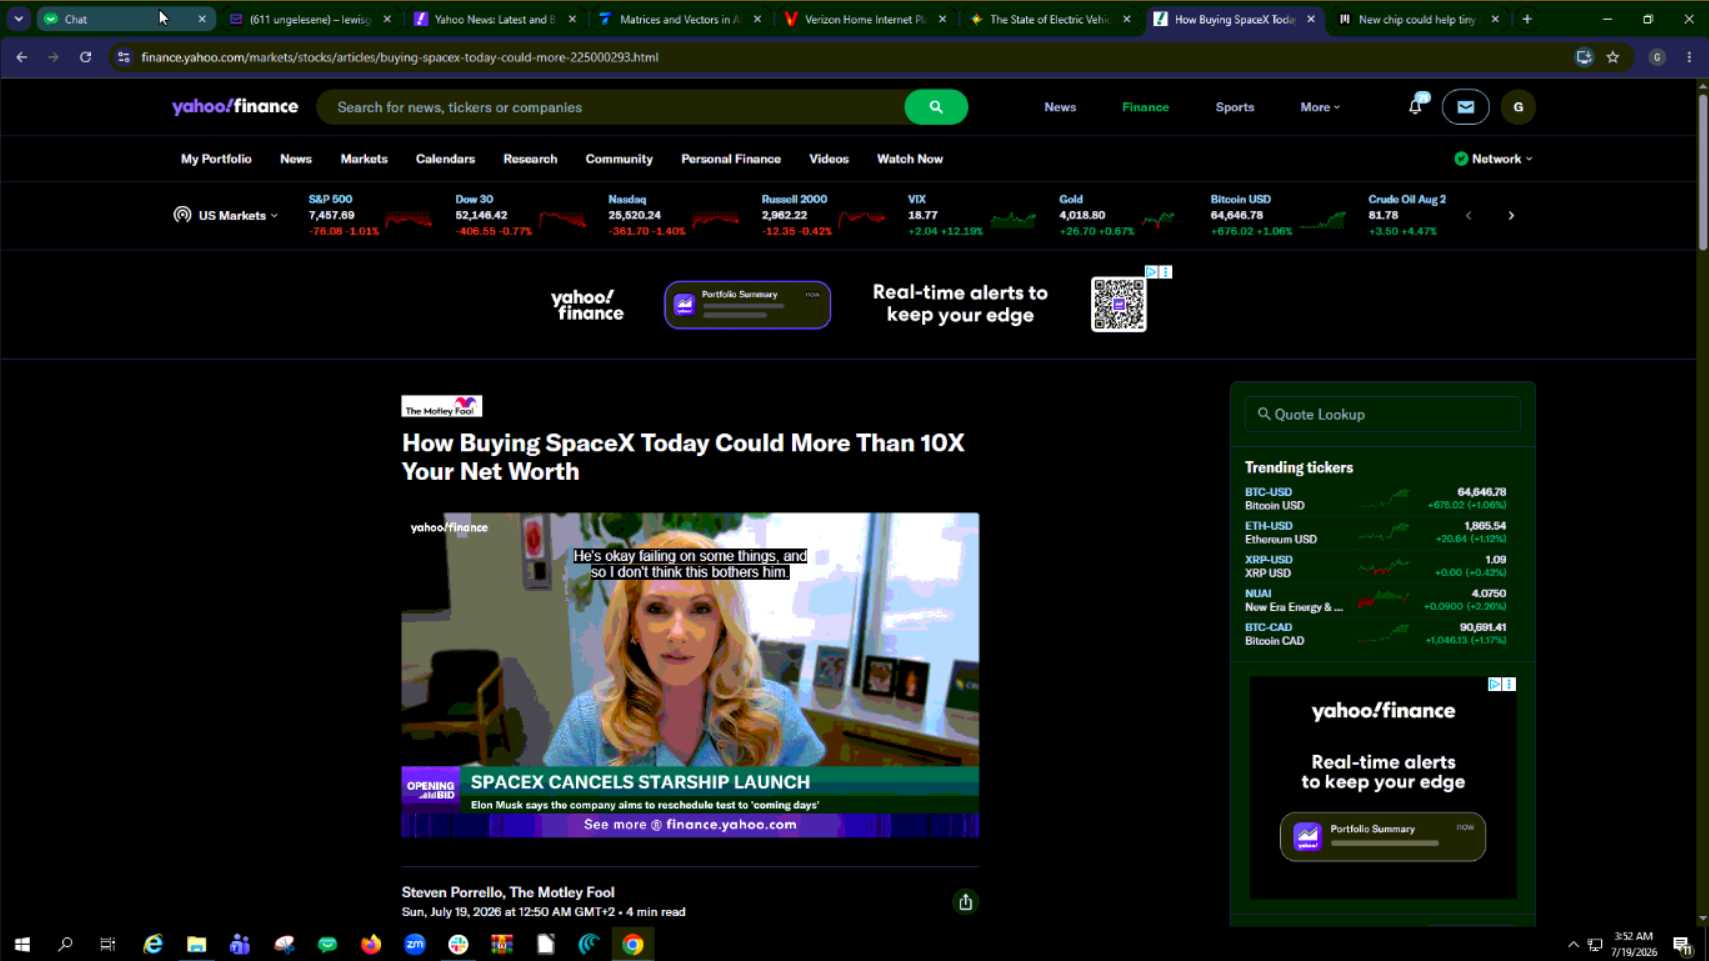
Task: Open WinRAR from the taskbar
Action: 502,944
